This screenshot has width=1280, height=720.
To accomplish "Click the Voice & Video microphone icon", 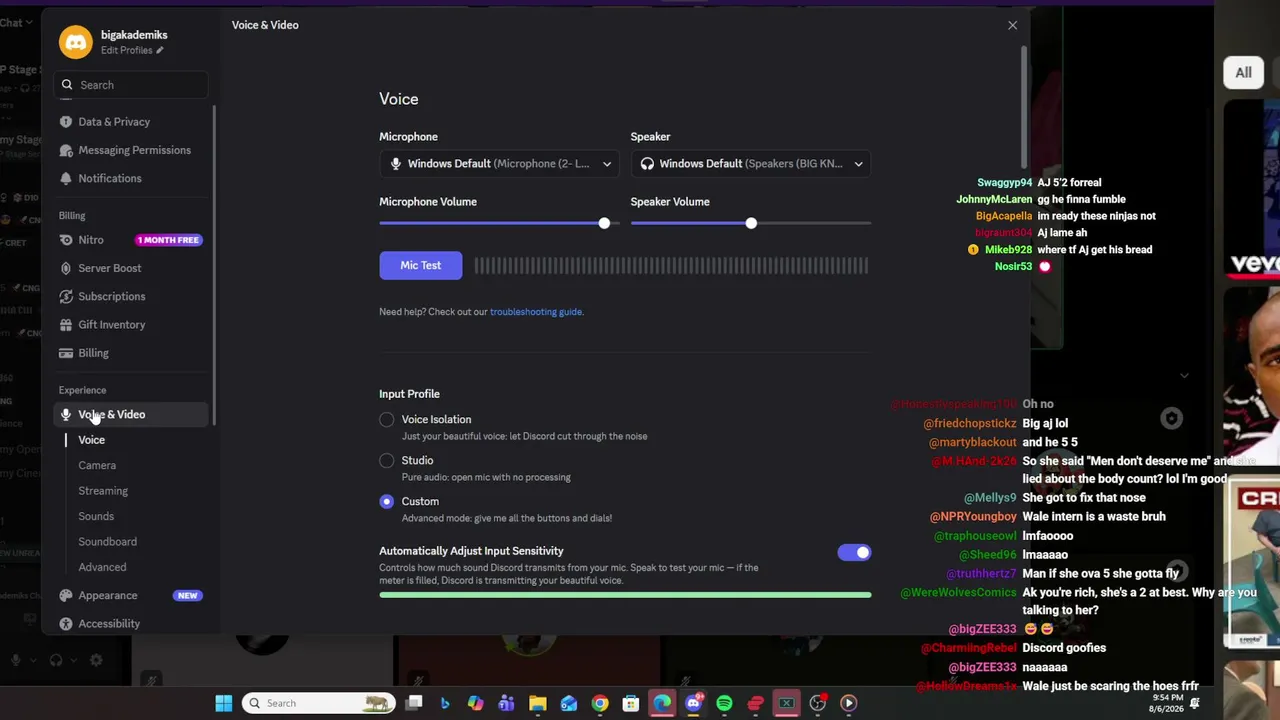I will click(66, 414).
